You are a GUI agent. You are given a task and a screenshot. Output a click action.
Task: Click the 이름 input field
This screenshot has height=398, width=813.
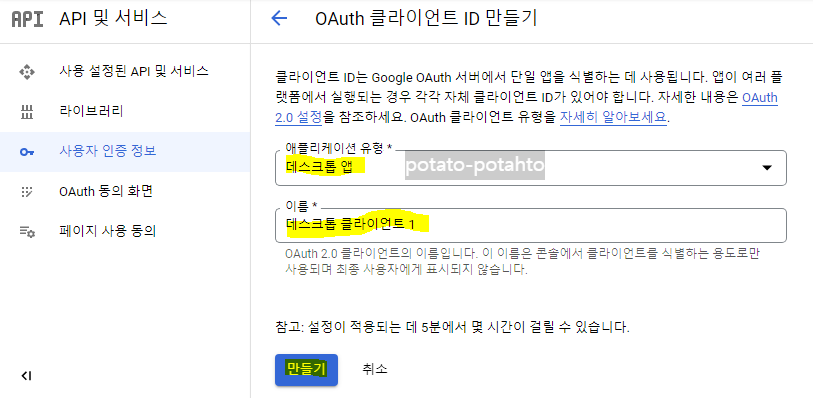click(x=530, y=225)
